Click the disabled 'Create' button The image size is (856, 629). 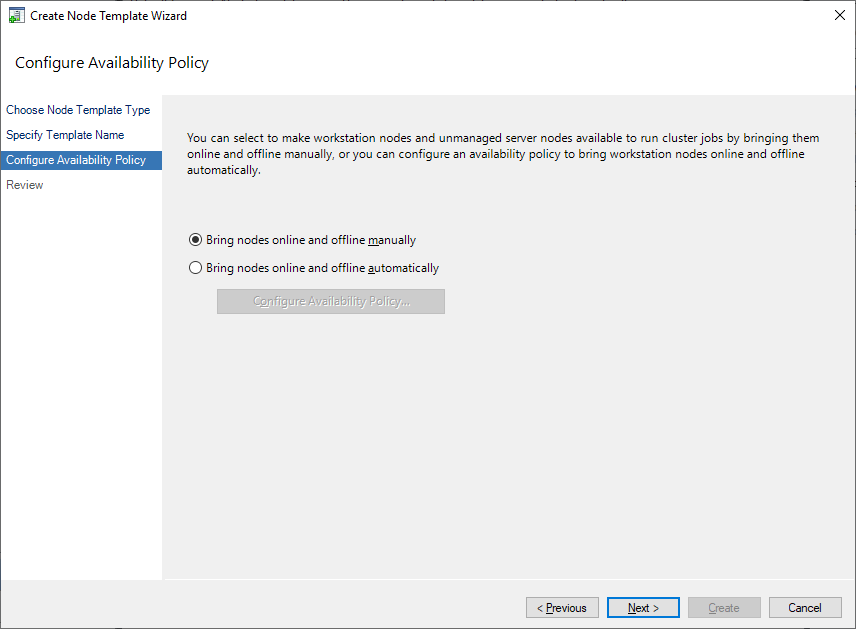(x=723, y=607)
